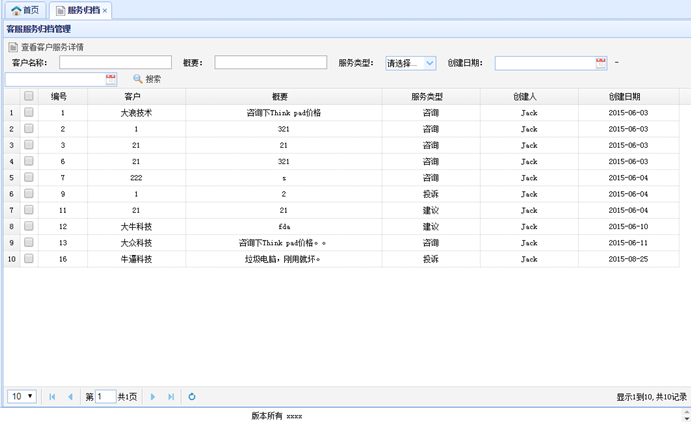The width and height of the screenshot is (691, 422).
Task: Click the 牛逼科技 customer cell
Action: coord(136,259)
